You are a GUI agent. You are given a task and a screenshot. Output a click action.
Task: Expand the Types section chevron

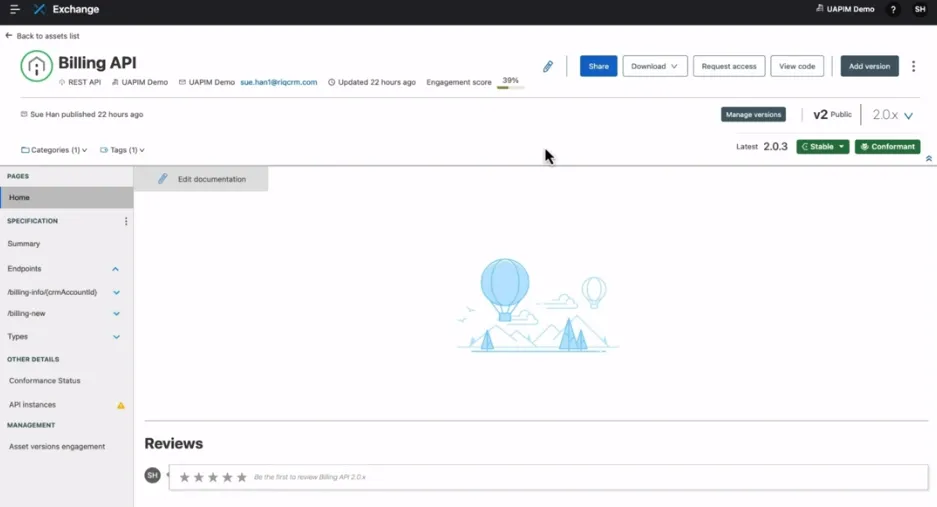click(117, 337)
